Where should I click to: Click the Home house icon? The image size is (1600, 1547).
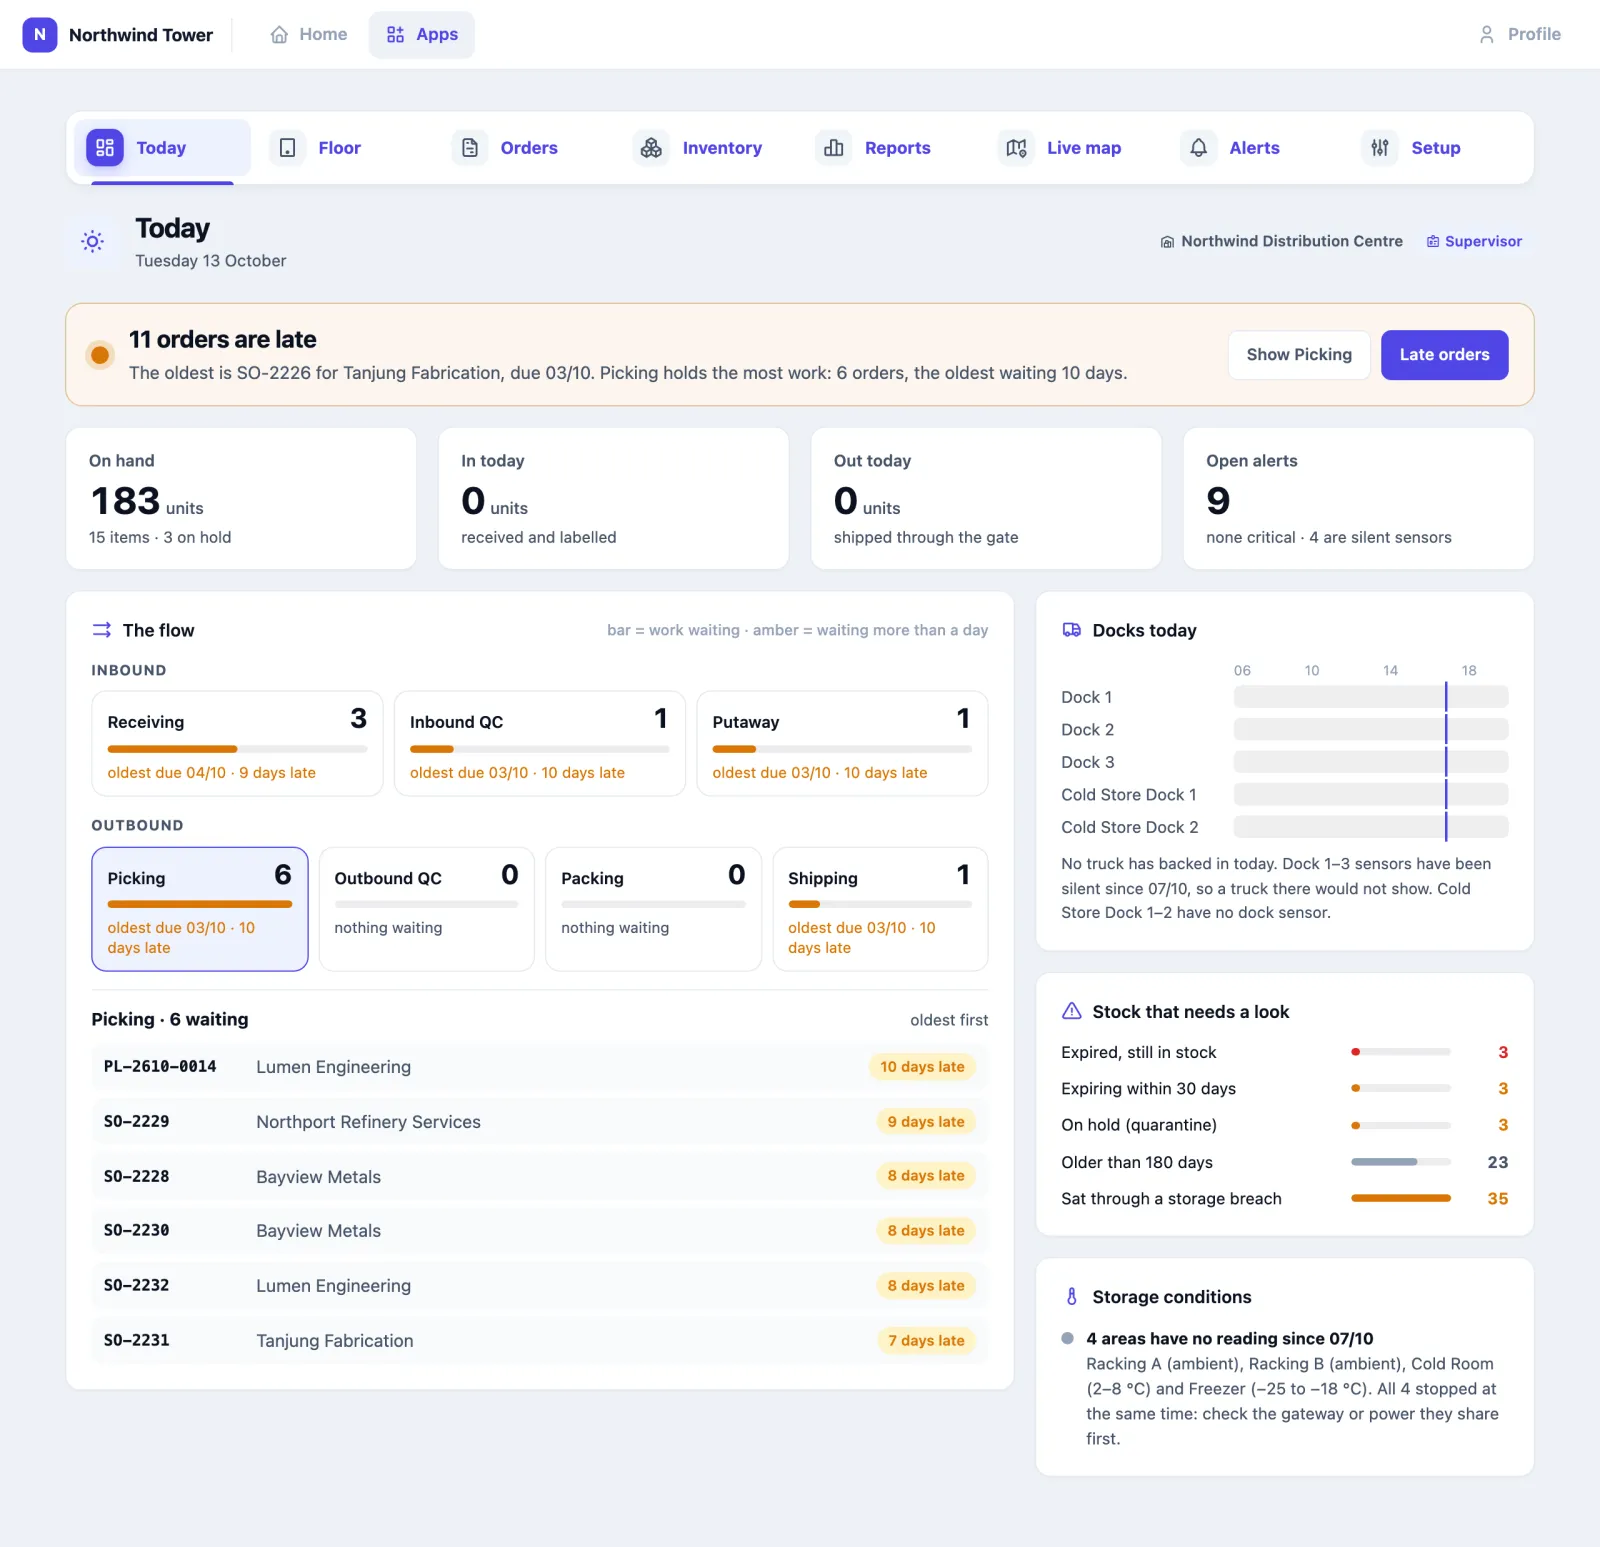pyautogui.click(x=279, y=34)
